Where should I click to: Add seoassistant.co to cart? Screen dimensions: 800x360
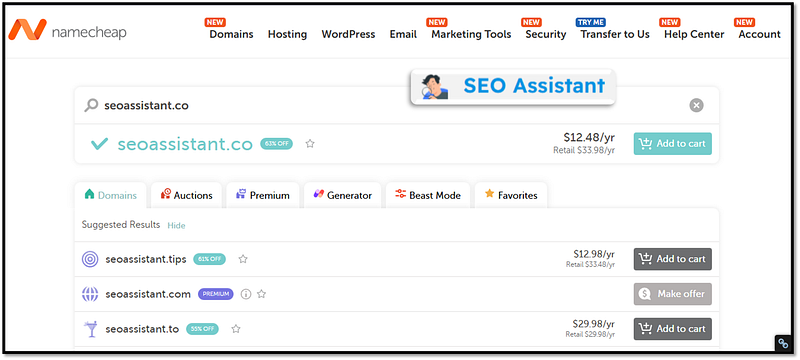pyautogui.click(x=672, y=144)
